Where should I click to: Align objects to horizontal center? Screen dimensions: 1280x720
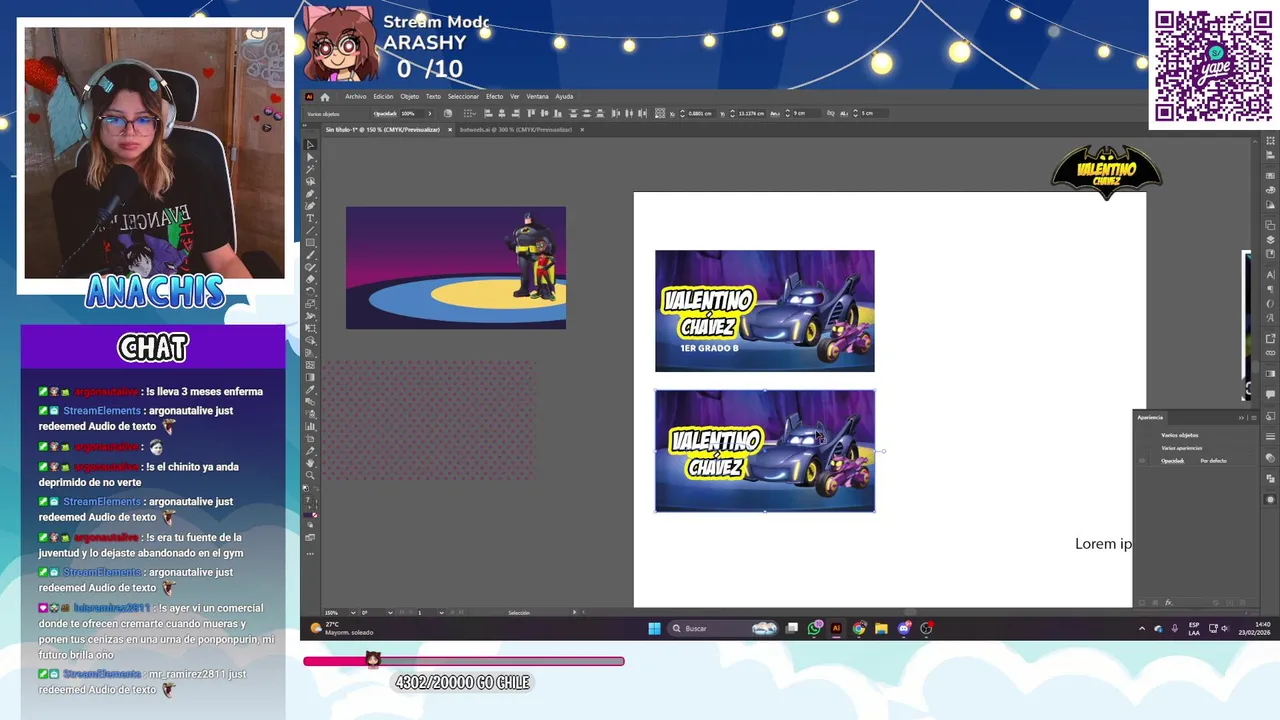pyautogui.click(x=502, y=113)
